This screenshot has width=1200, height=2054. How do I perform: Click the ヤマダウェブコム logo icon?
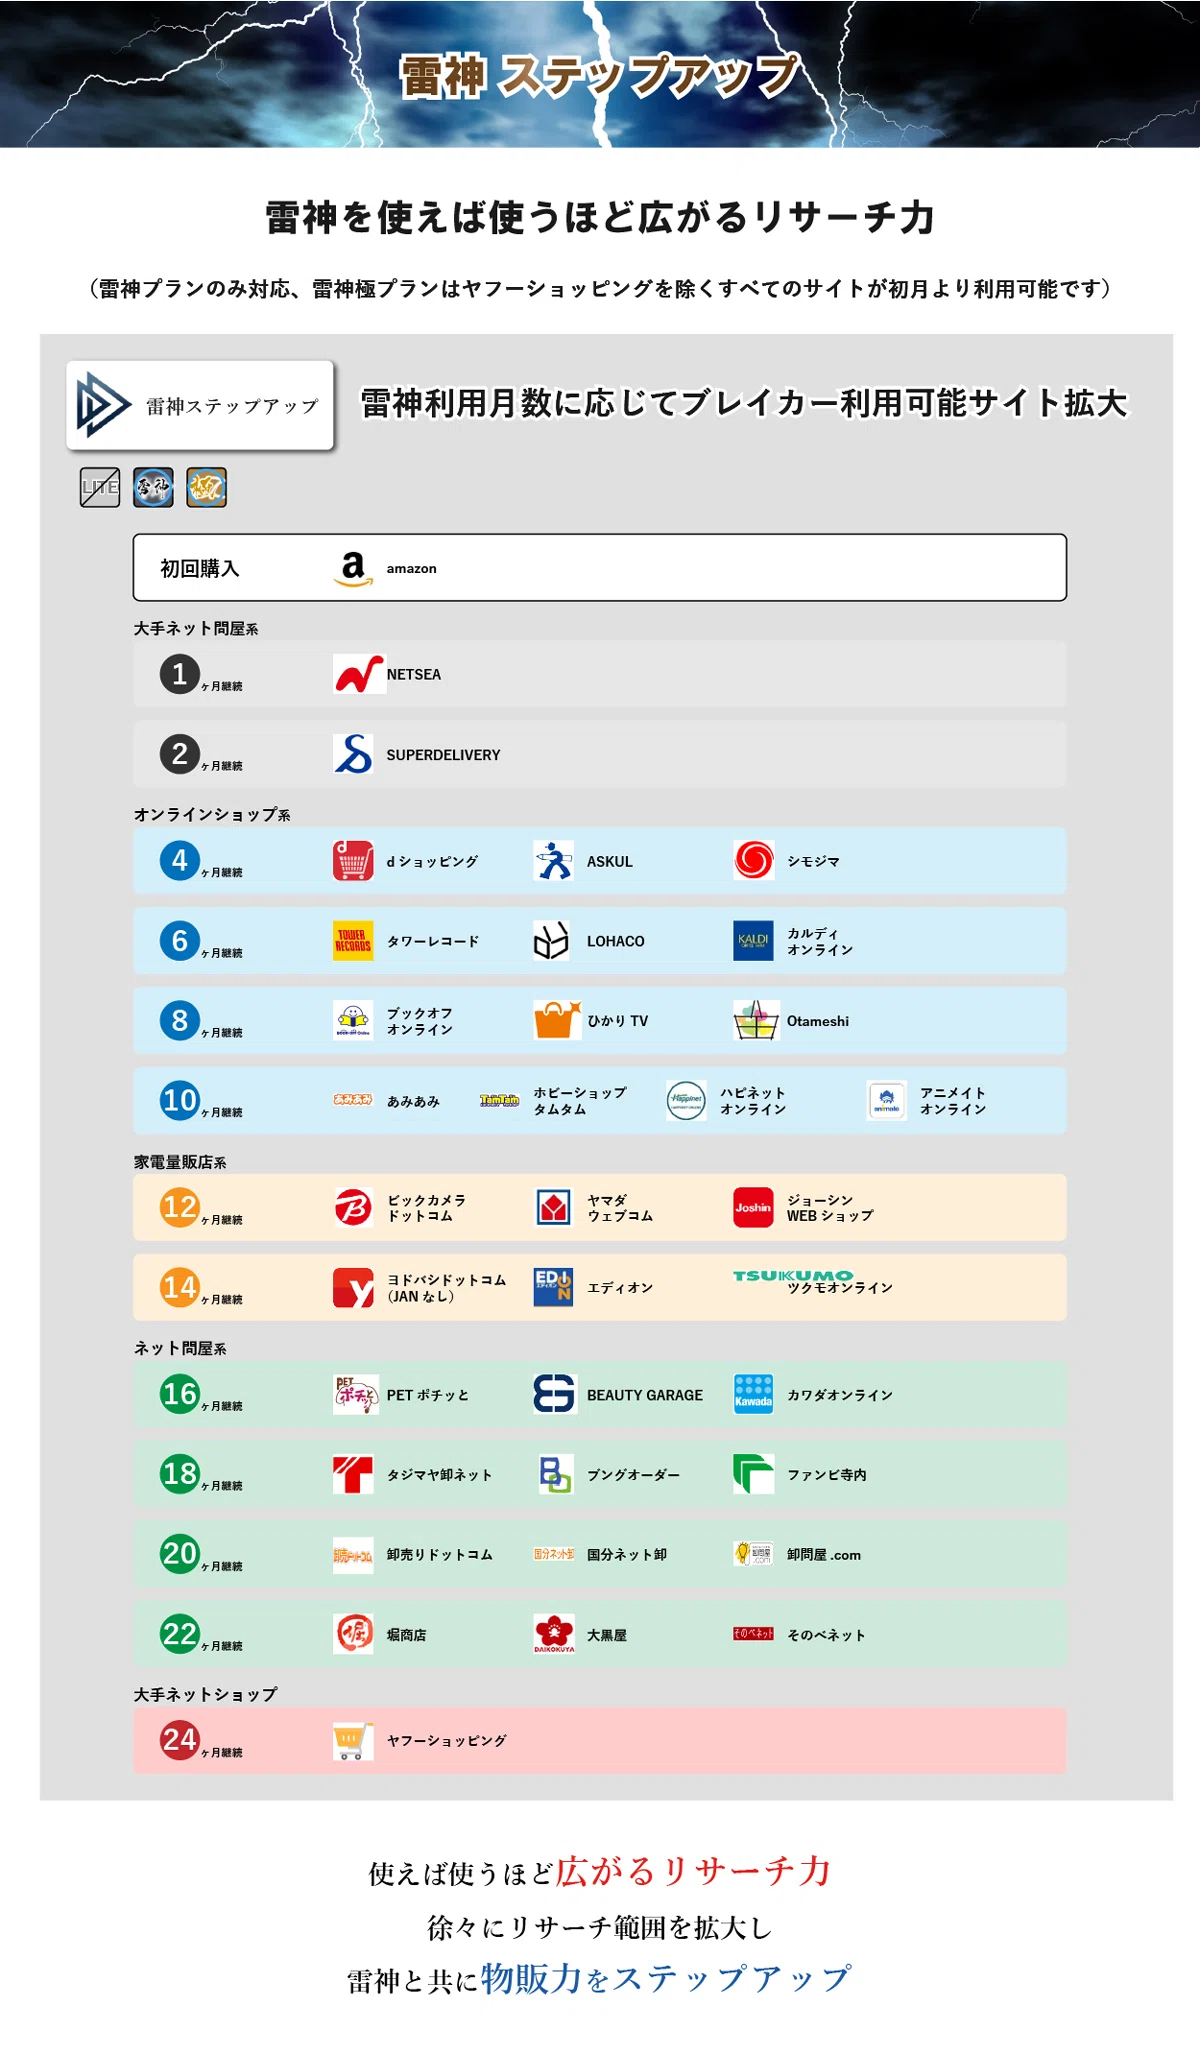(553, 1208)
